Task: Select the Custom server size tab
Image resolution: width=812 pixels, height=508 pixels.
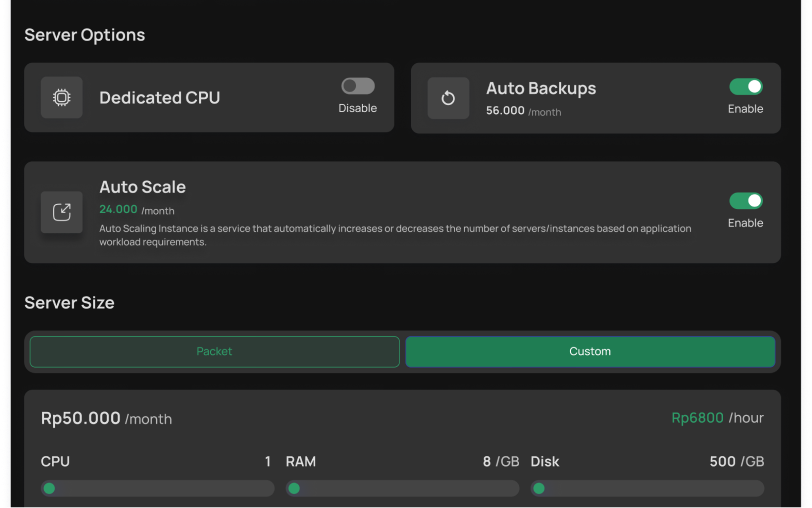Action: click(590, 352)
